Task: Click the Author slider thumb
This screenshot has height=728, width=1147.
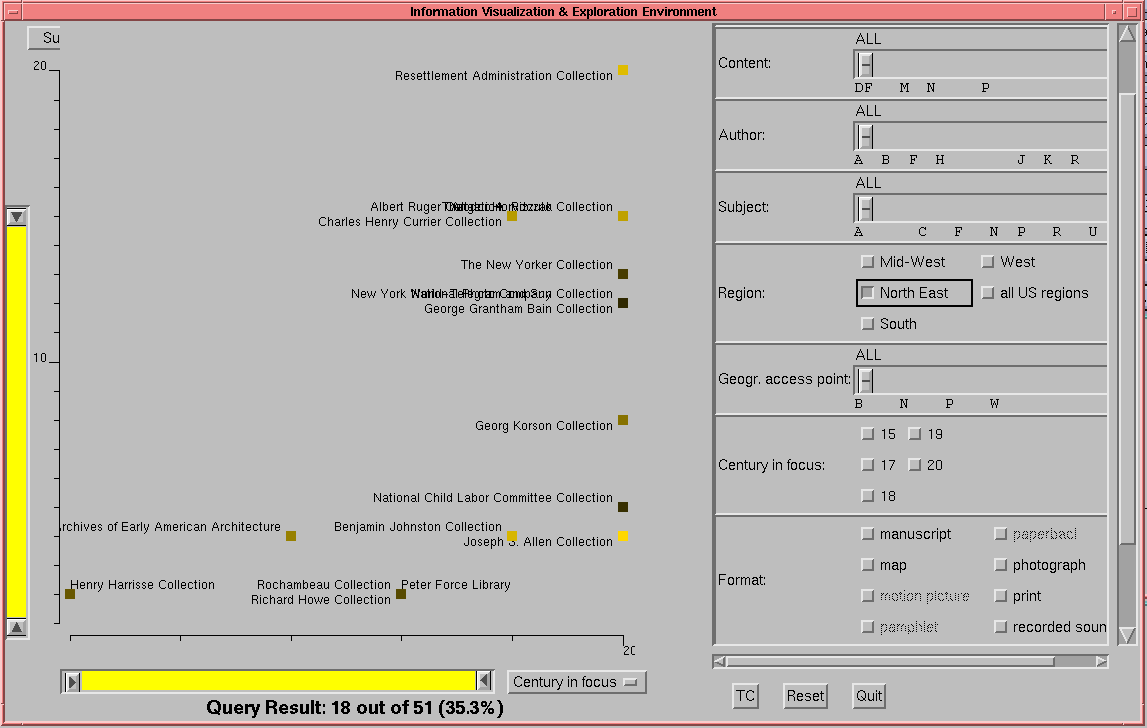Action: pos(865,136)
